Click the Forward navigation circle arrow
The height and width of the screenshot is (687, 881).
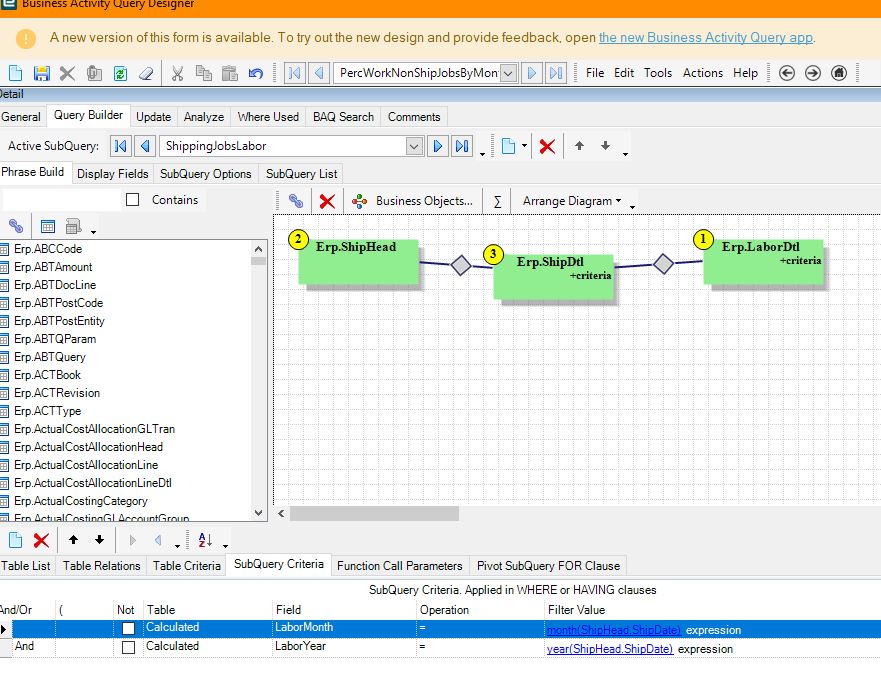[x=812, y=73]
